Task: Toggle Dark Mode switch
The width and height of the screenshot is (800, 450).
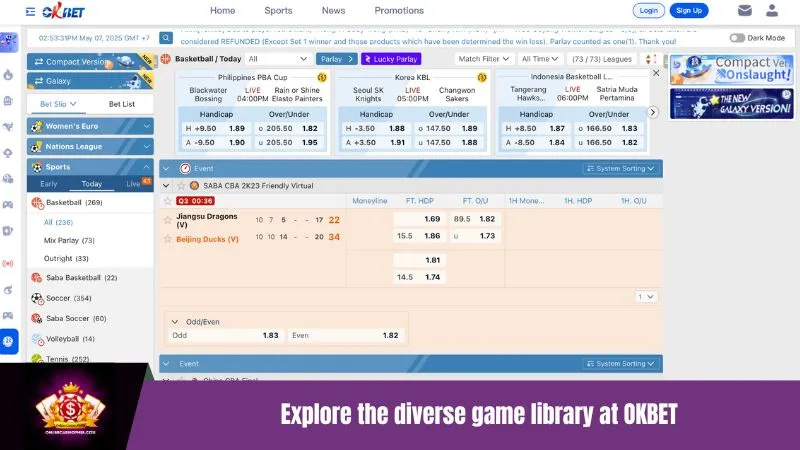Action: [737, 38]
